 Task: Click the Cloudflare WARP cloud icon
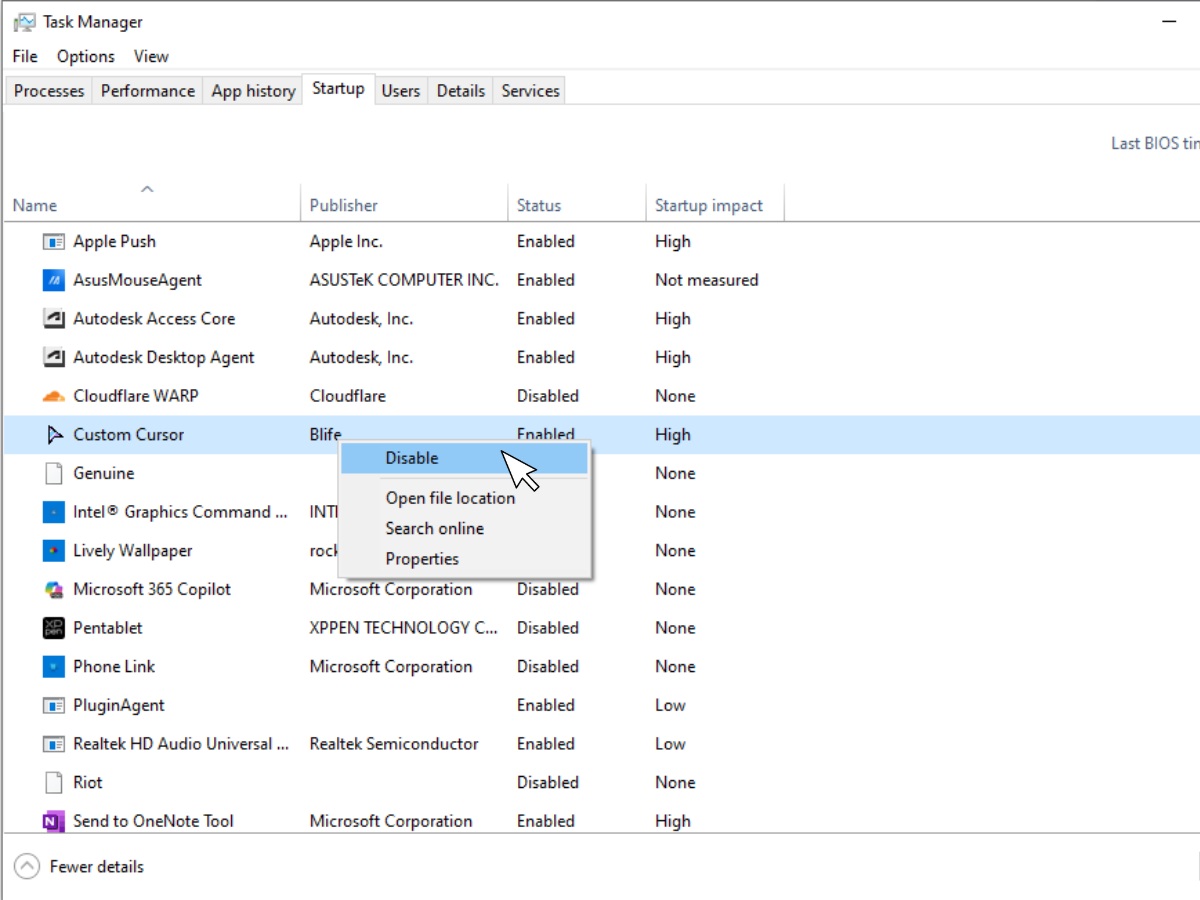[x=54, y=396]
